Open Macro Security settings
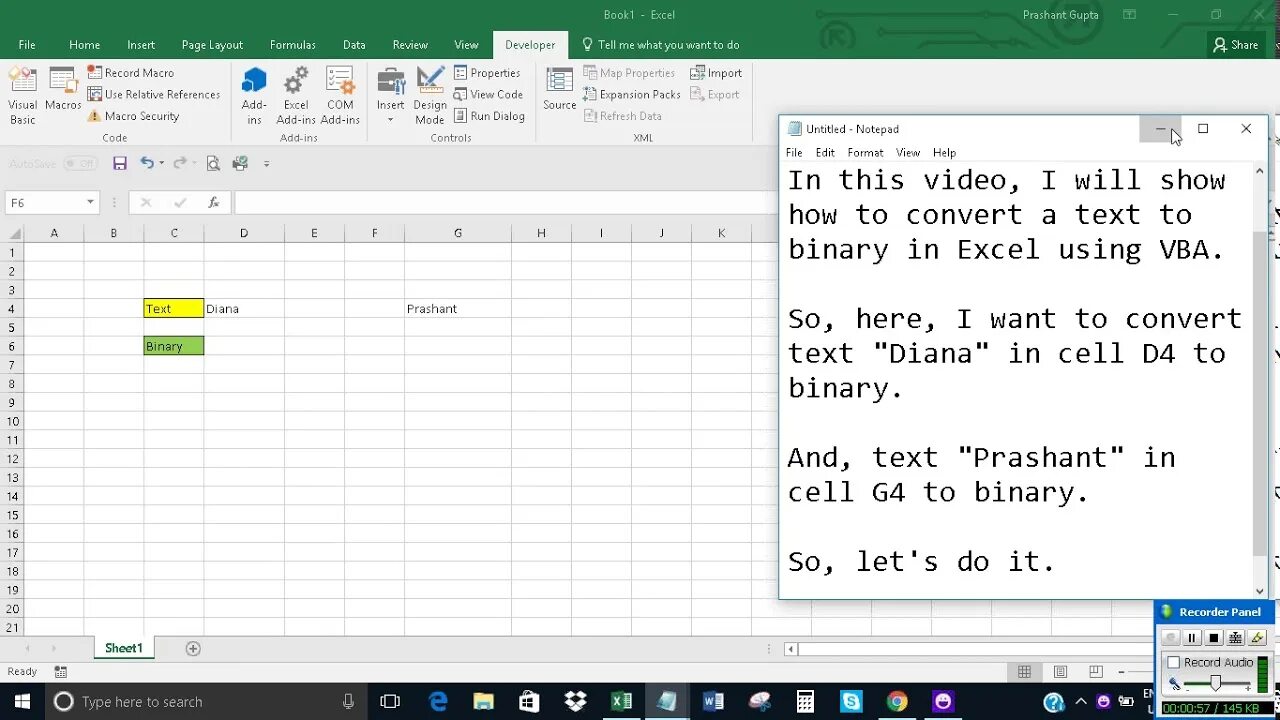1280x720 pixels. point(133,116)
